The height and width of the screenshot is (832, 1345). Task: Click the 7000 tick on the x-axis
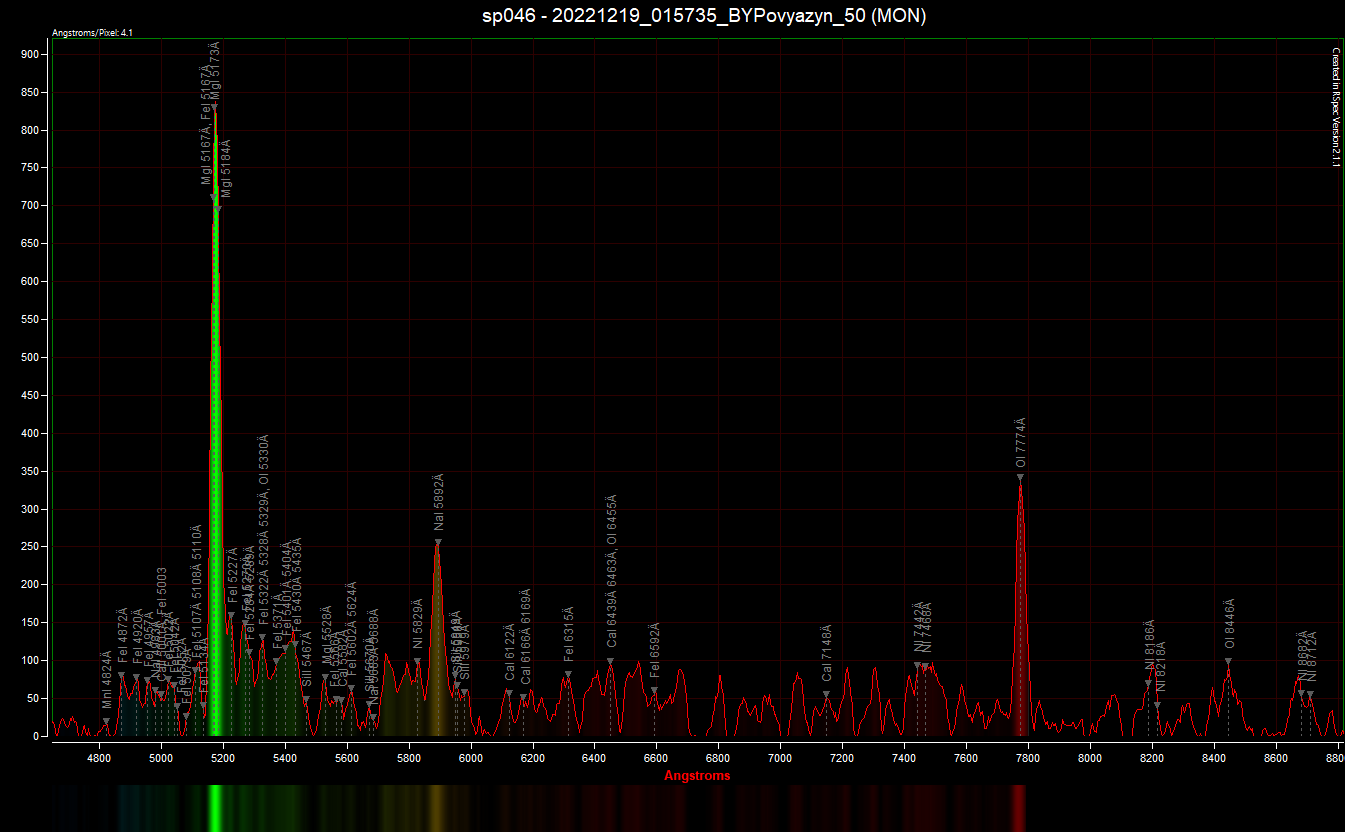780,758
